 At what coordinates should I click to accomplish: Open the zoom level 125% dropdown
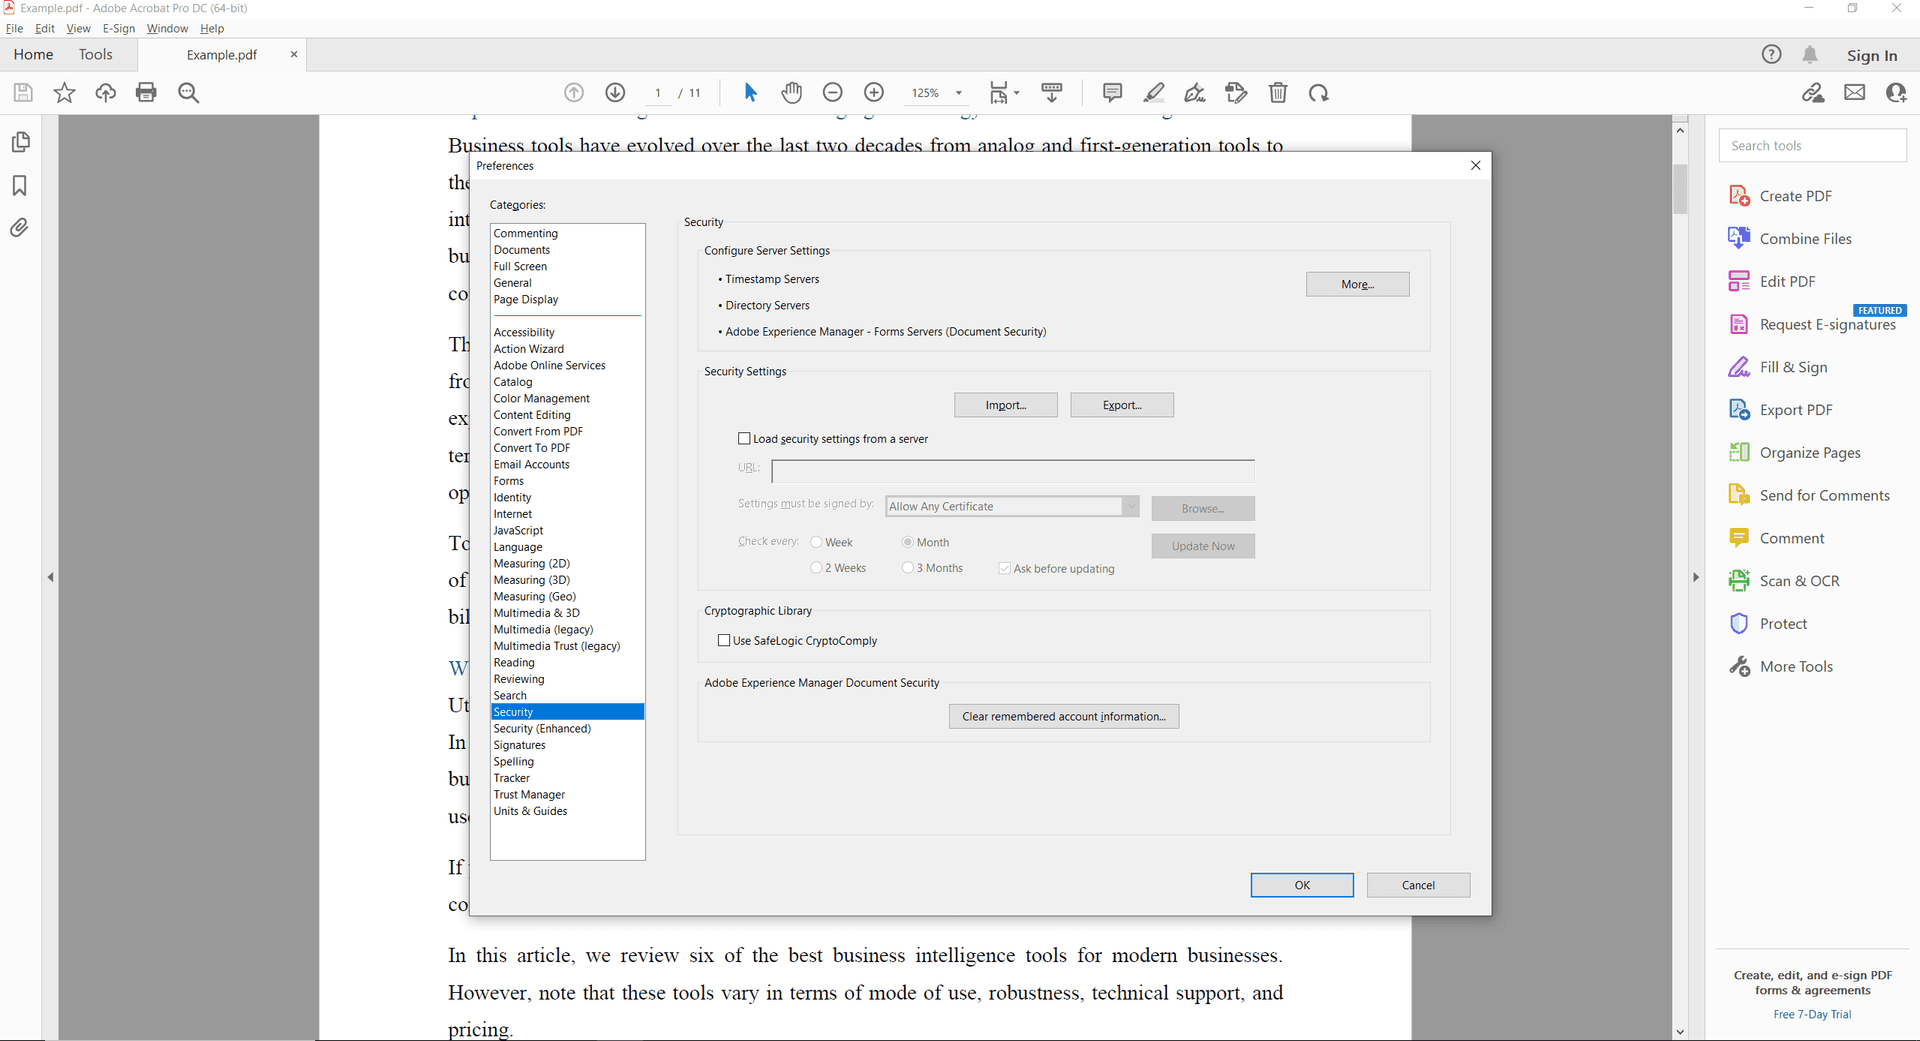coord(958,93)
